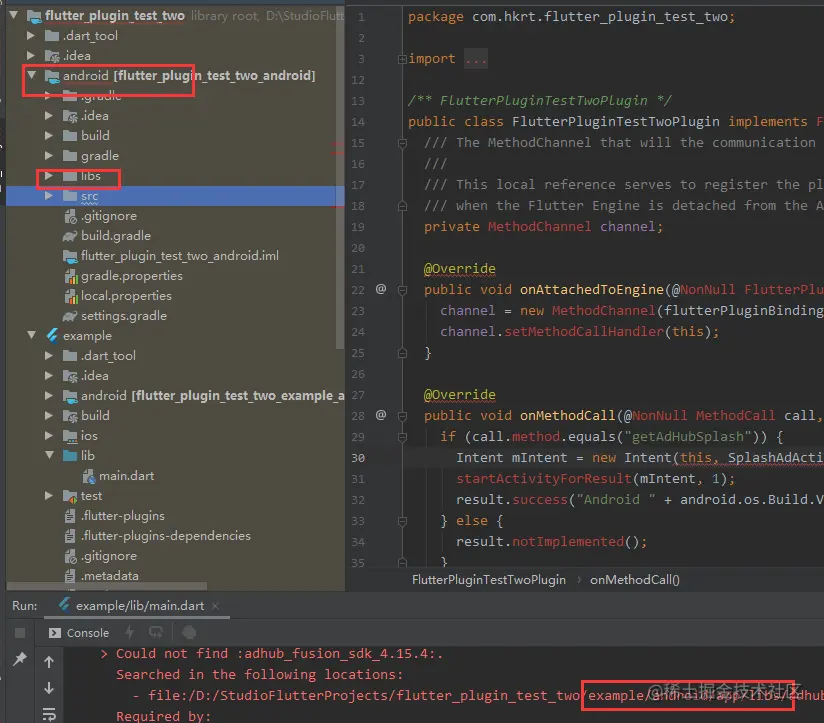The height and width of the screenshot is (723, 824).
Task: Stop the running process
Action: 20,633
